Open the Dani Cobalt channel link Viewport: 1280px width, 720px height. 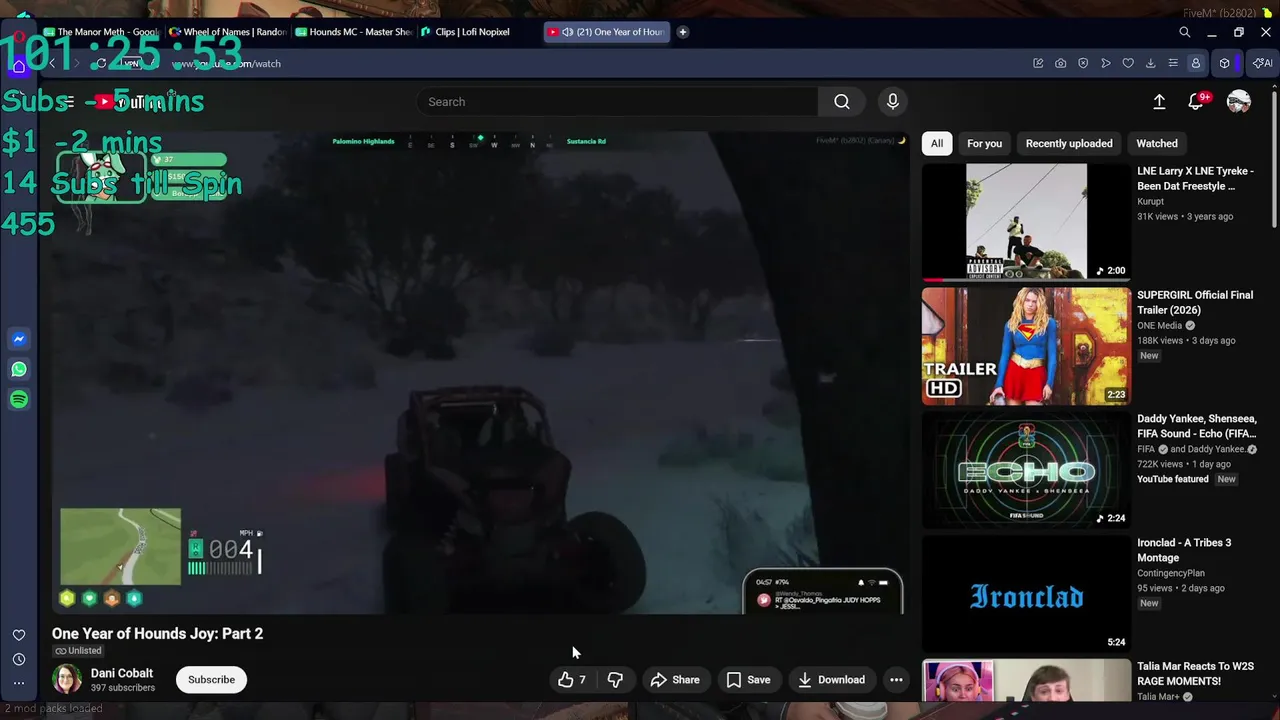122,673
